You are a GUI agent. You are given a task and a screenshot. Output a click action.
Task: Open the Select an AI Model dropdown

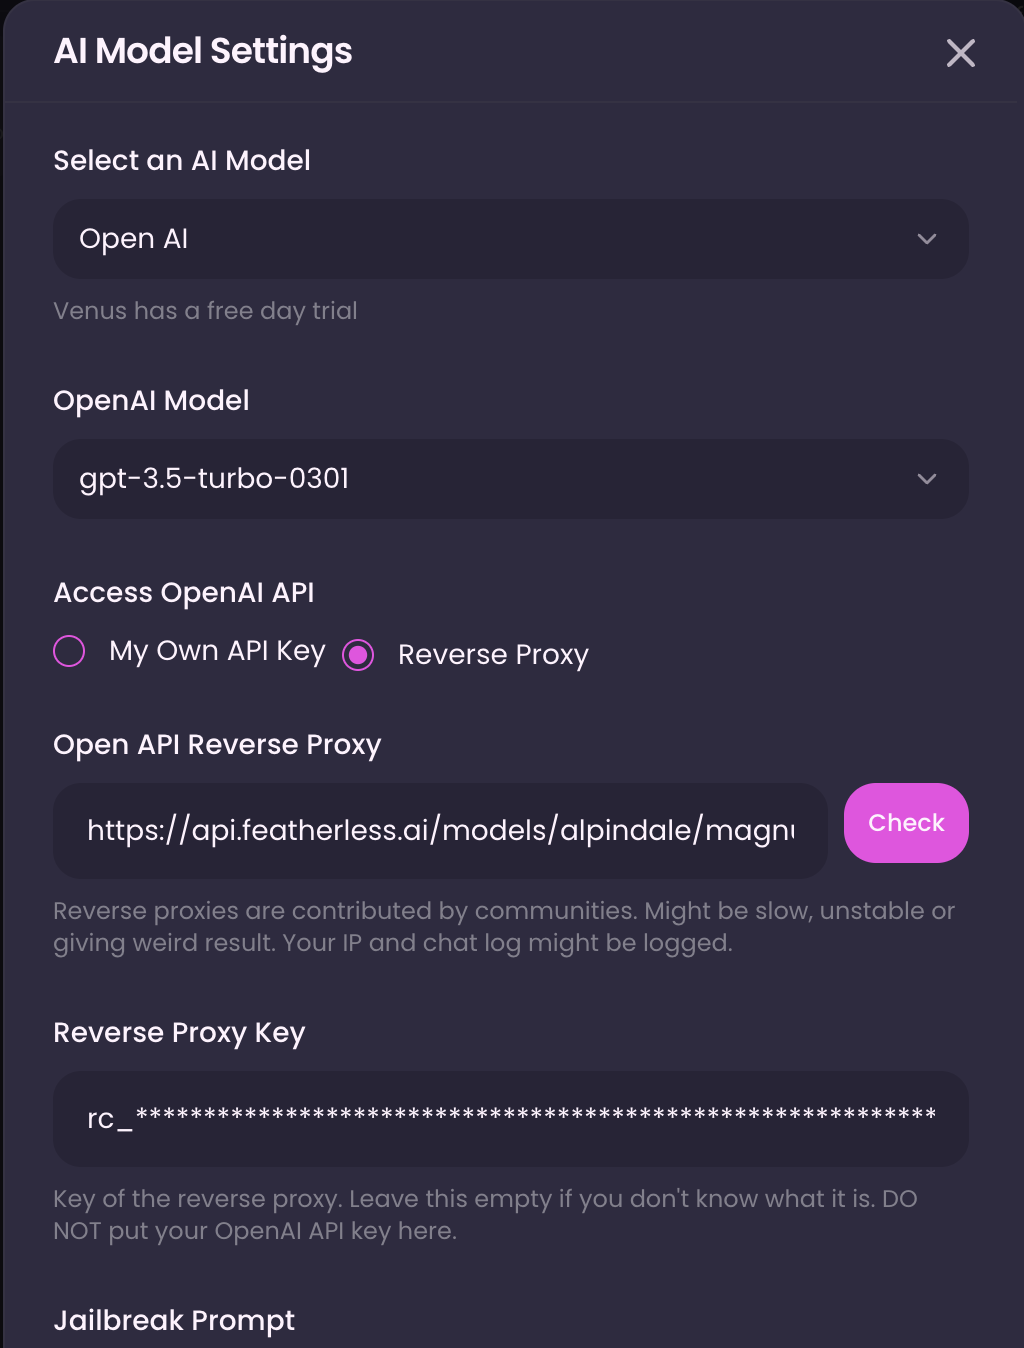pyautogui.click(x=510, y=239)
